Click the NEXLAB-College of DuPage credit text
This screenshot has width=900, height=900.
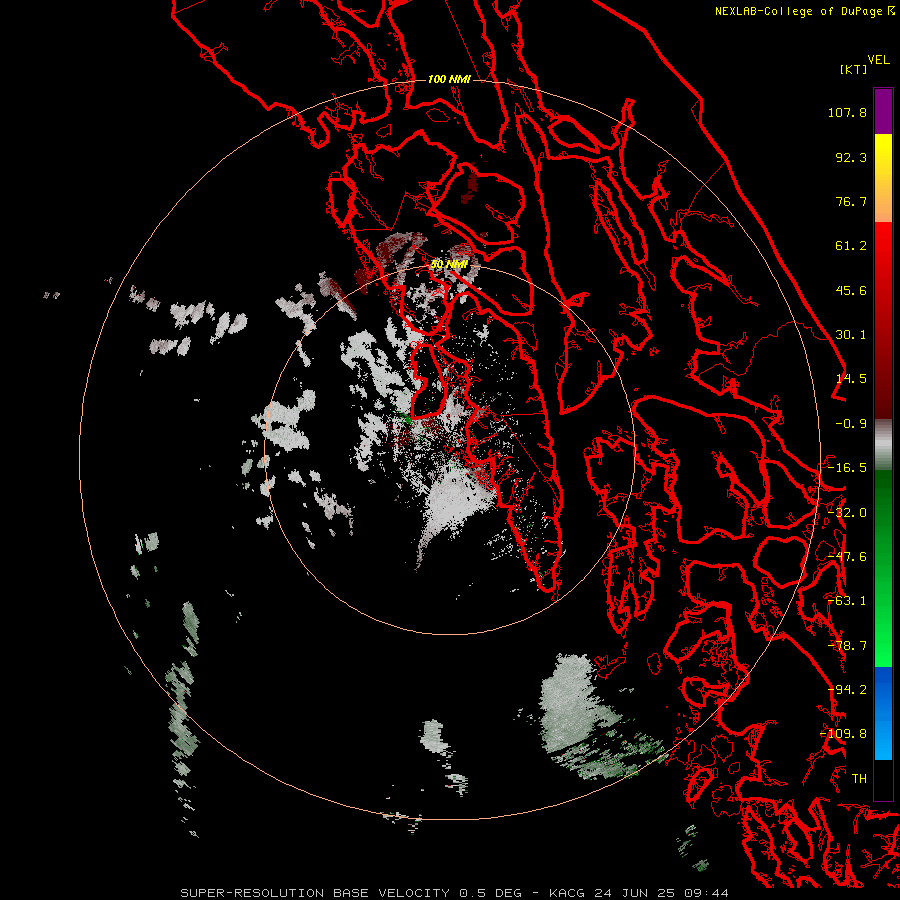[800, 11]
